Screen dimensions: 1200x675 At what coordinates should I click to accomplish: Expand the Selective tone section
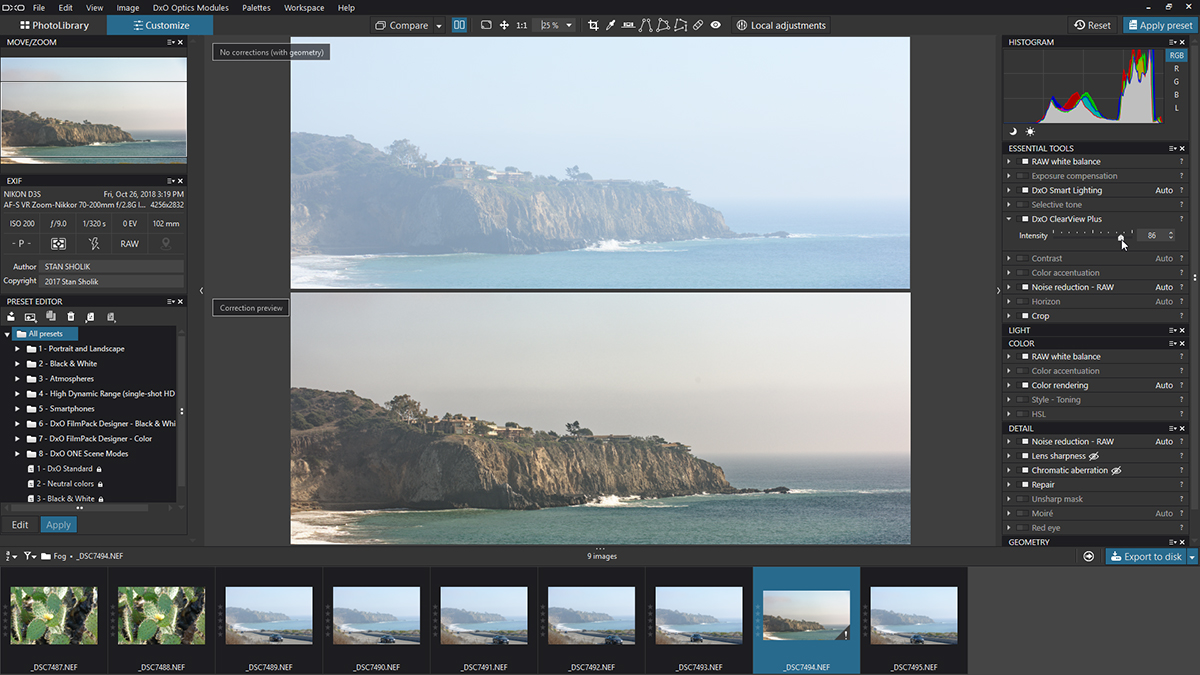point(1010,205)
